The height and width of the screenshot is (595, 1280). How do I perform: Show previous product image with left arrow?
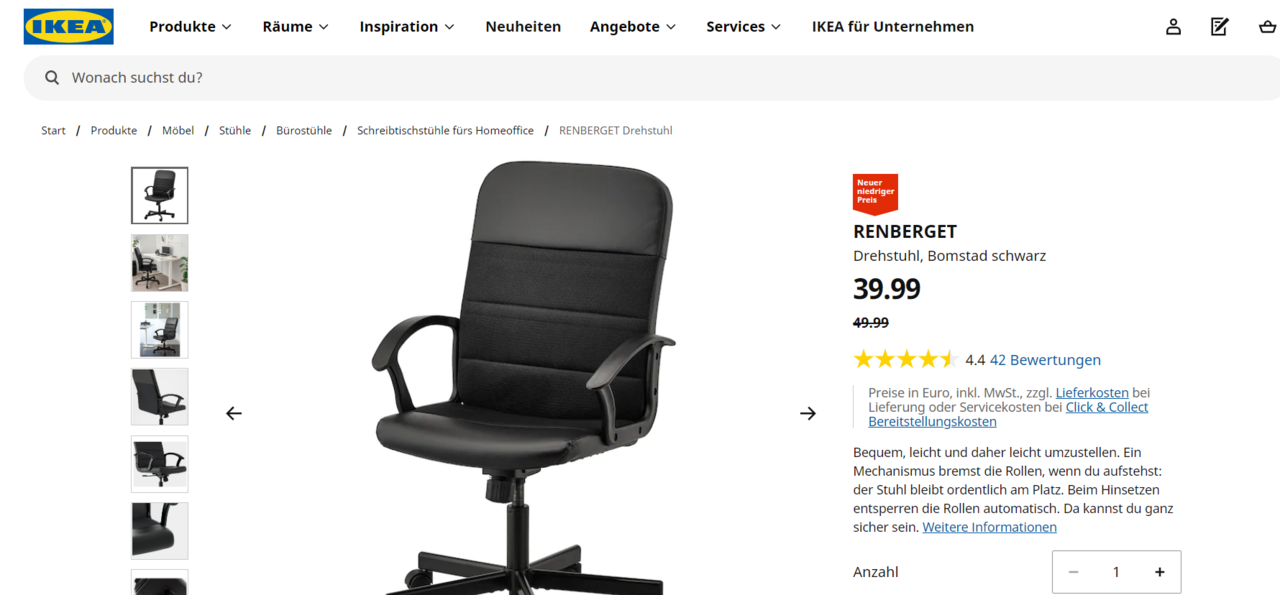coord(234,413)
